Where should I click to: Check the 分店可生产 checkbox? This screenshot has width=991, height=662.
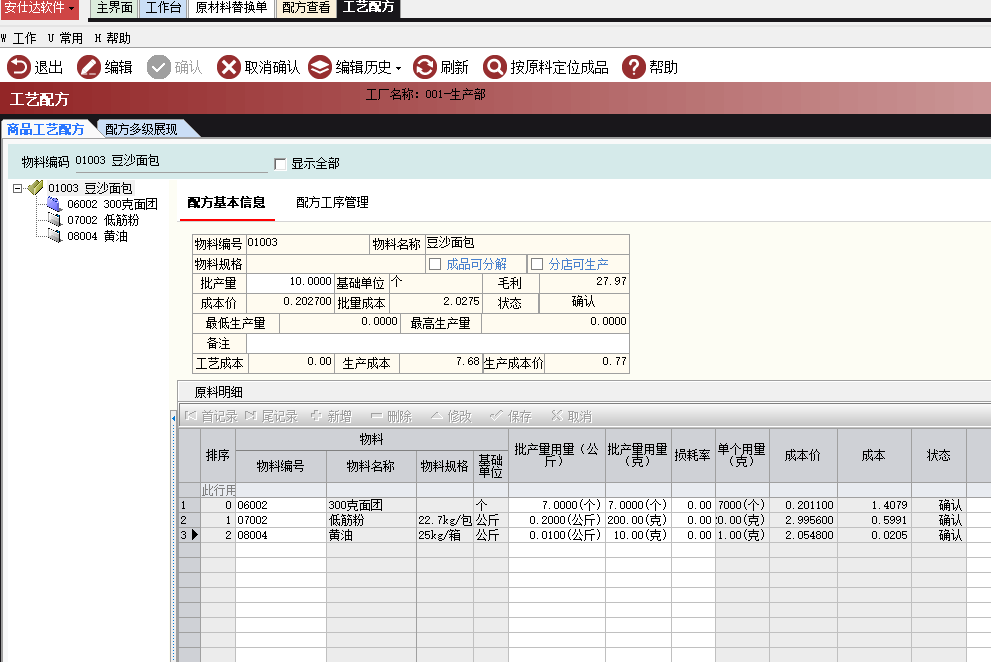pos(537,264)
